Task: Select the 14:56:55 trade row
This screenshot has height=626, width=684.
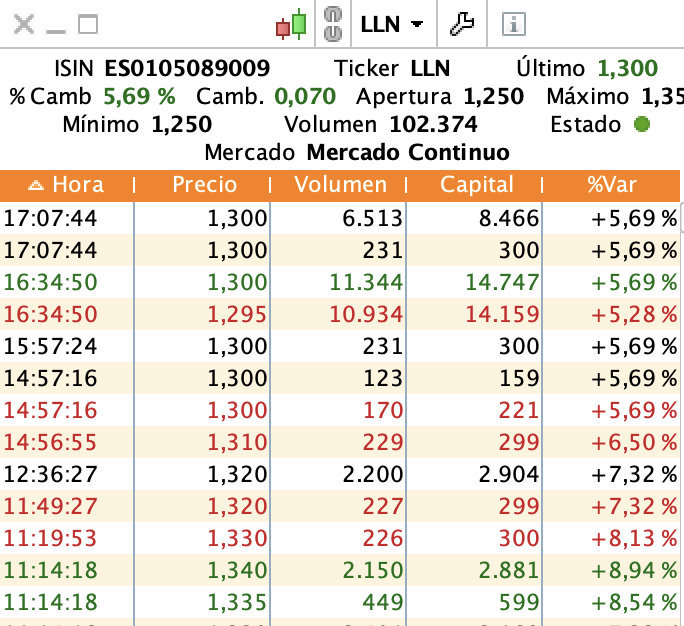Action: point(340,442)
